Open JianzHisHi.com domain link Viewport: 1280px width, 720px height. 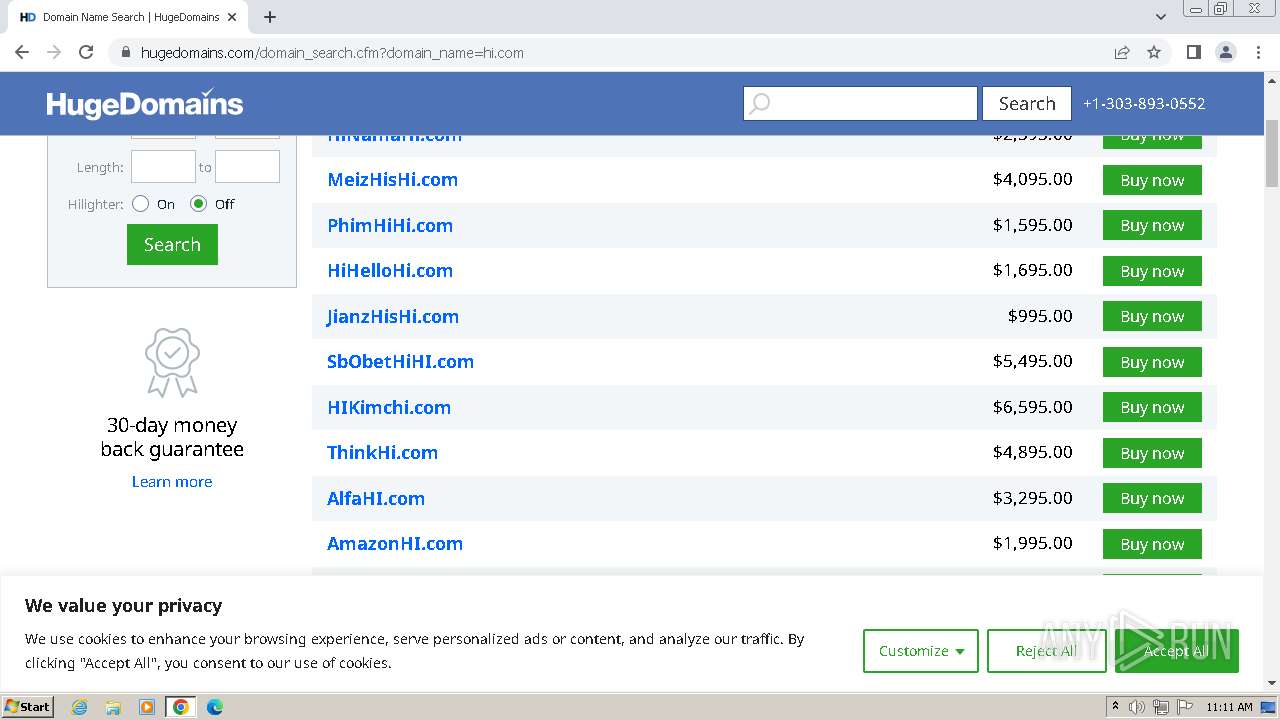[x=393, y=316]
